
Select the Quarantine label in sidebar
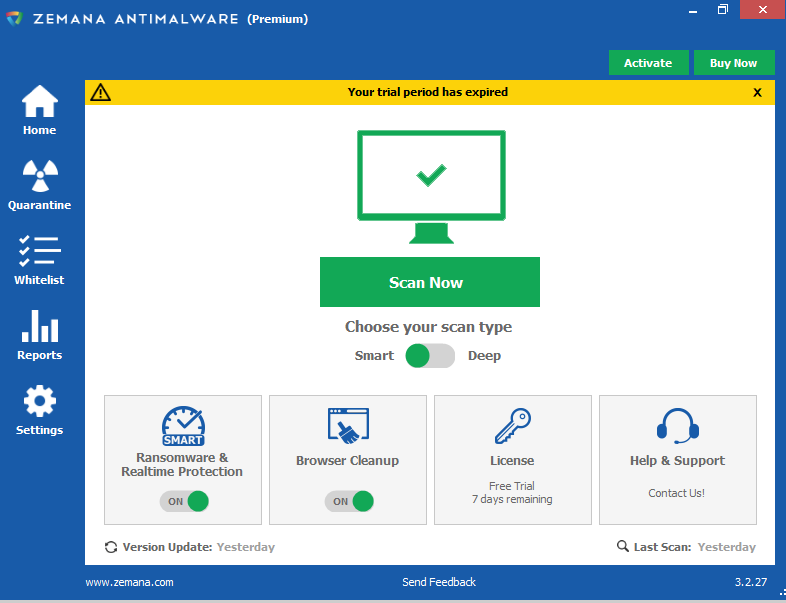coord(40,206)
